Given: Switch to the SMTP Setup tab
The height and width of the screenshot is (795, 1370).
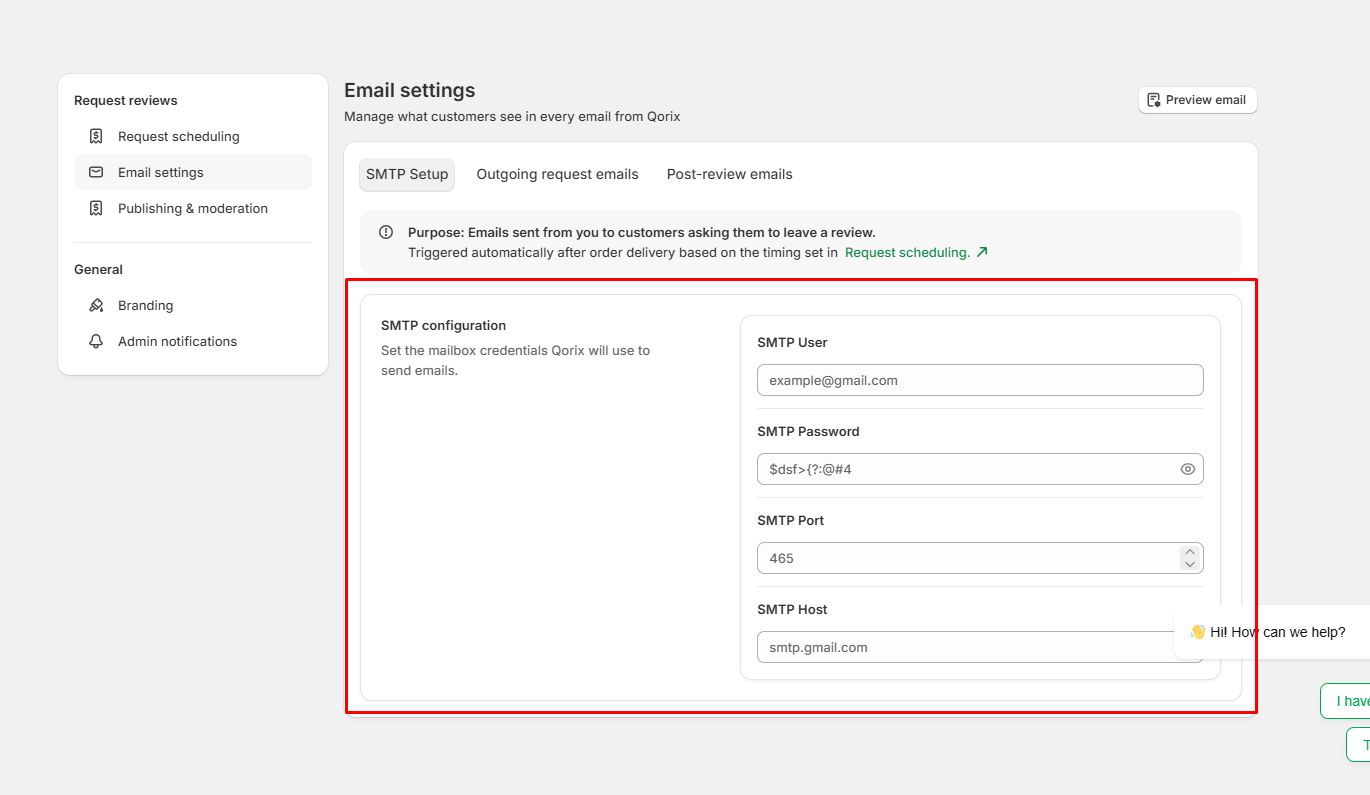Looking at the screenshot, I should 407,174.
